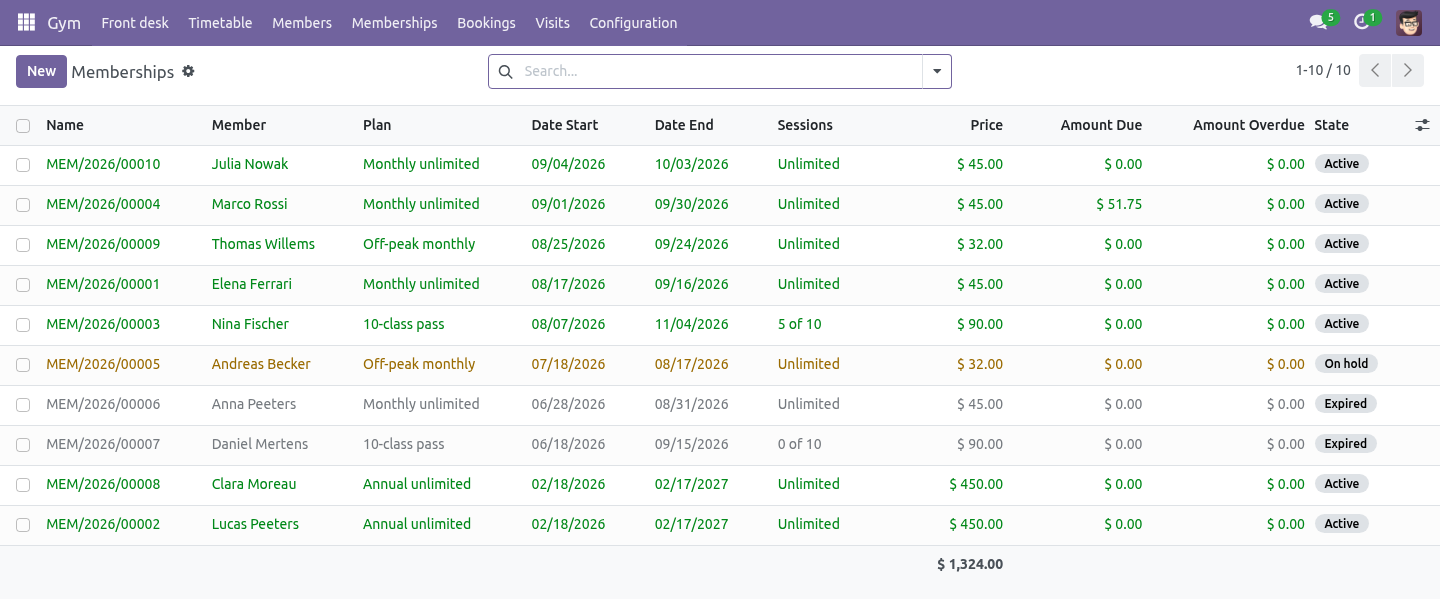
Task: Open optional columns adjust icon
Action: point(1422,125)
